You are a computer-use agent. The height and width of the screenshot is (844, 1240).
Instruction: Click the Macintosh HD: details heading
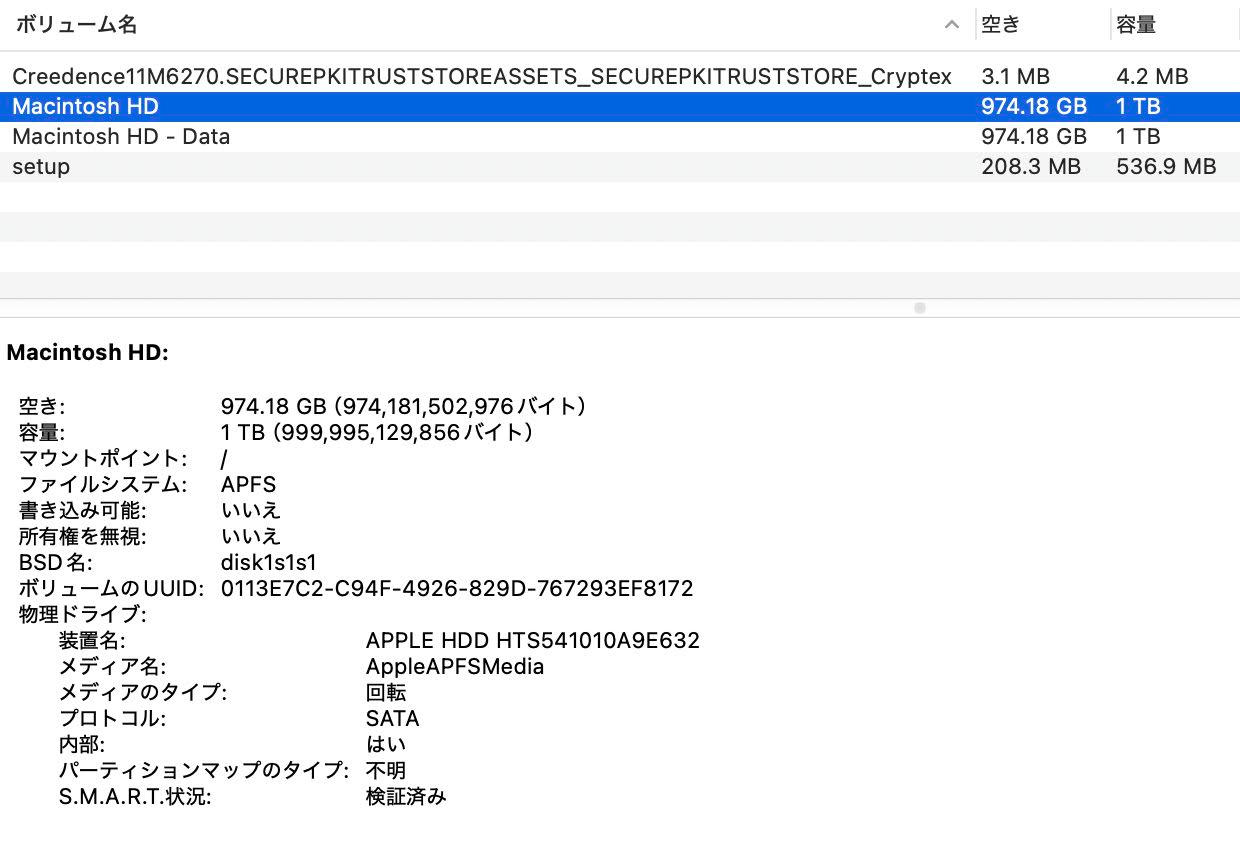click(88, 352)
